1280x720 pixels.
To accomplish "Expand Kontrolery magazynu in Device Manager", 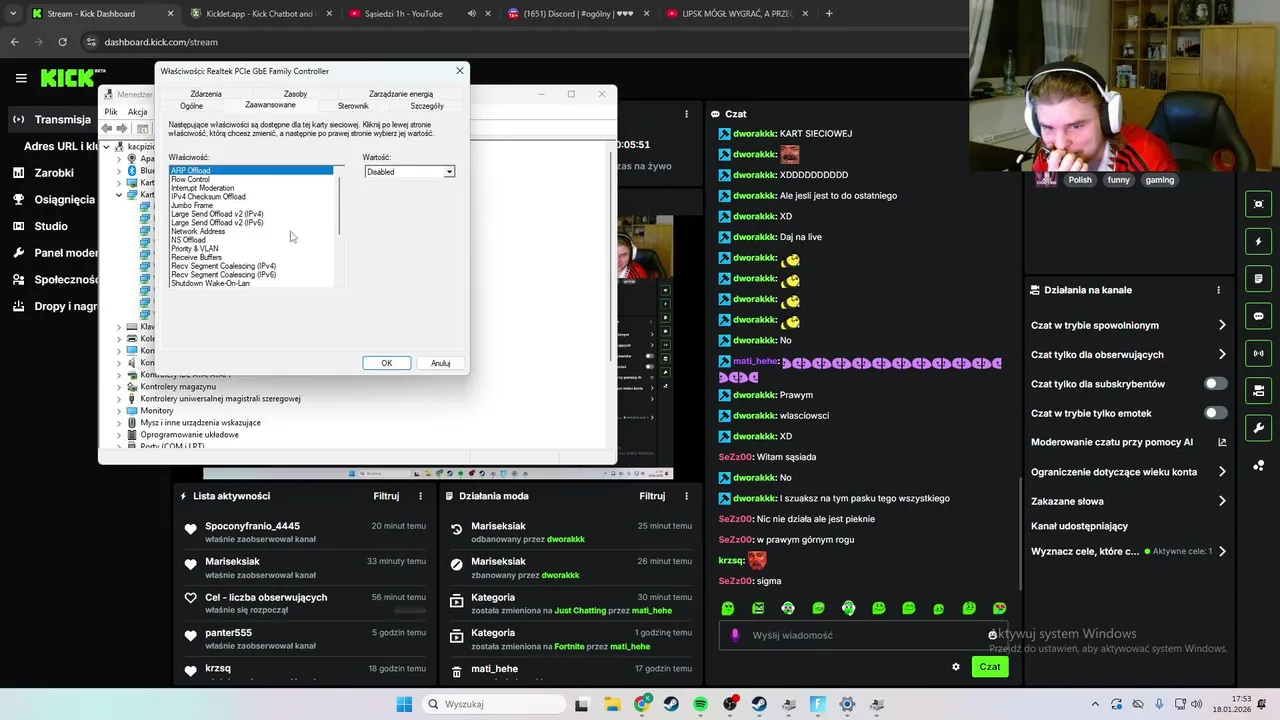I will (x=119, y=387).
